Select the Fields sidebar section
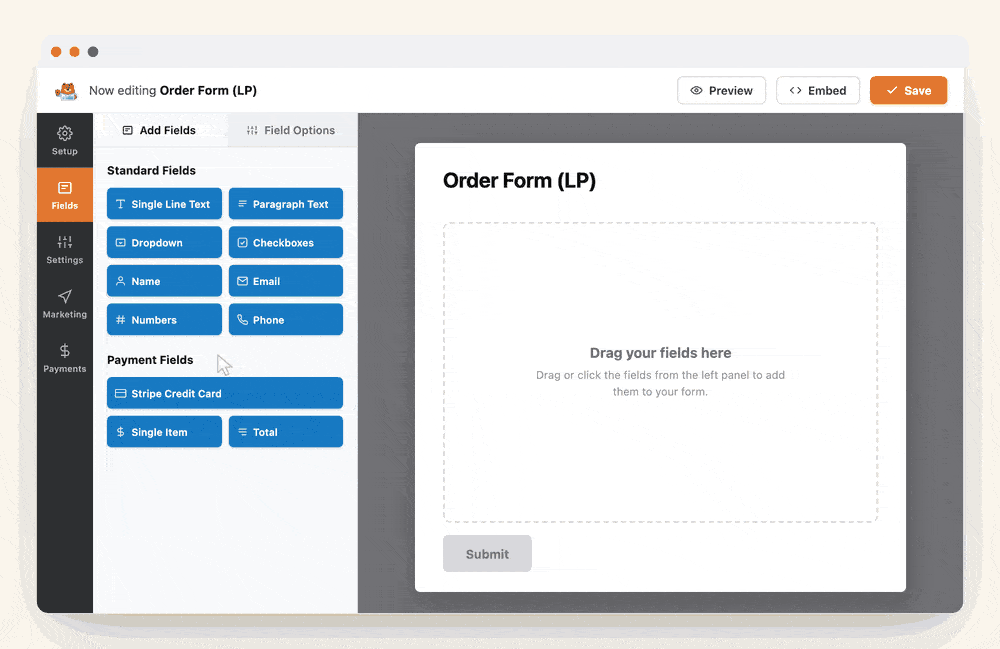 (x=64, y=195)
